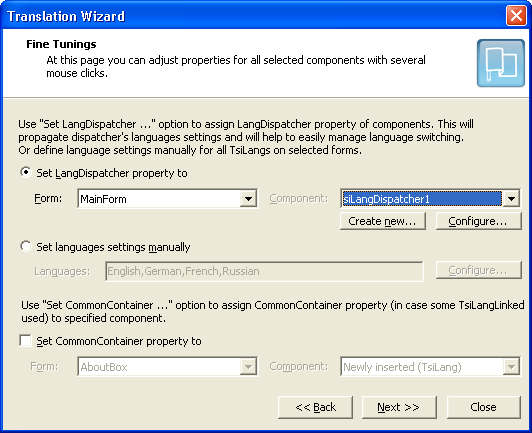Click the Create new... button
This screenshot has width=532, height=433.
tap(383, 221)
